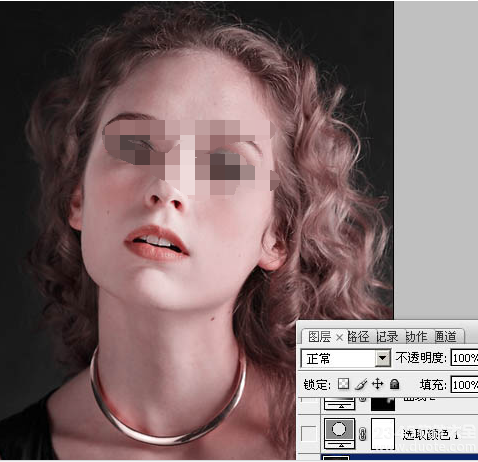Toggle lock transparent pixels icon
478x462 pixels.
(343, 384)
